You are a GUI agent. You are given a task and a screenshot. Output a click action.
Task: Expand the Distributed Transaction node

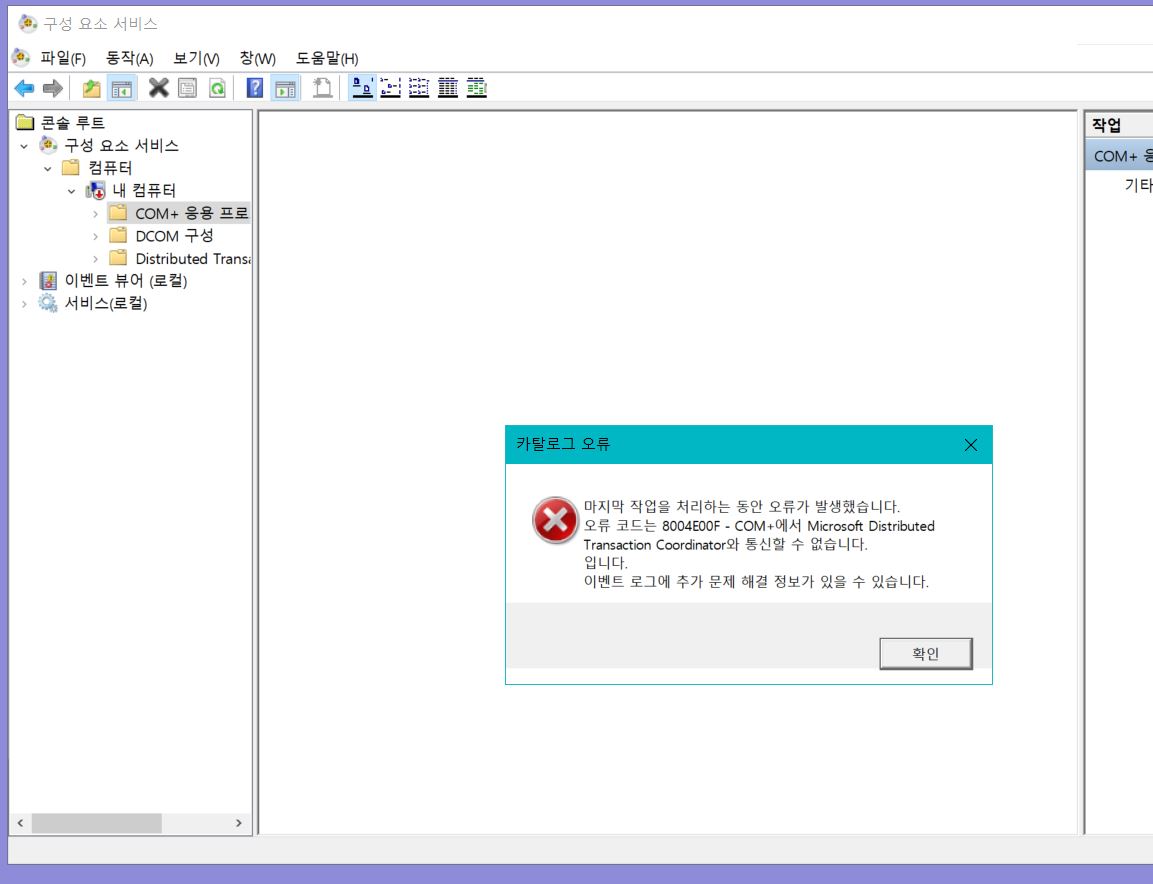tap(96, 260)
